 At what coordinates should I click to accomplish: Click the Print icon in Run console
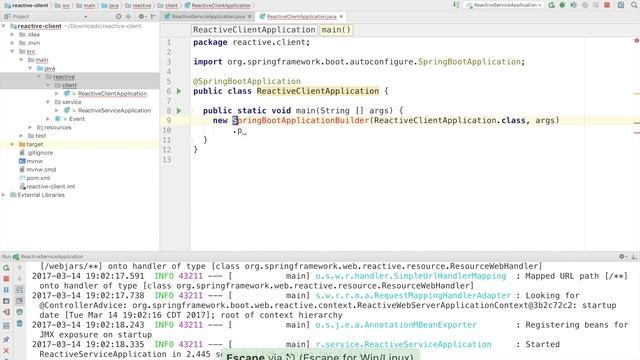coord(19,312)
